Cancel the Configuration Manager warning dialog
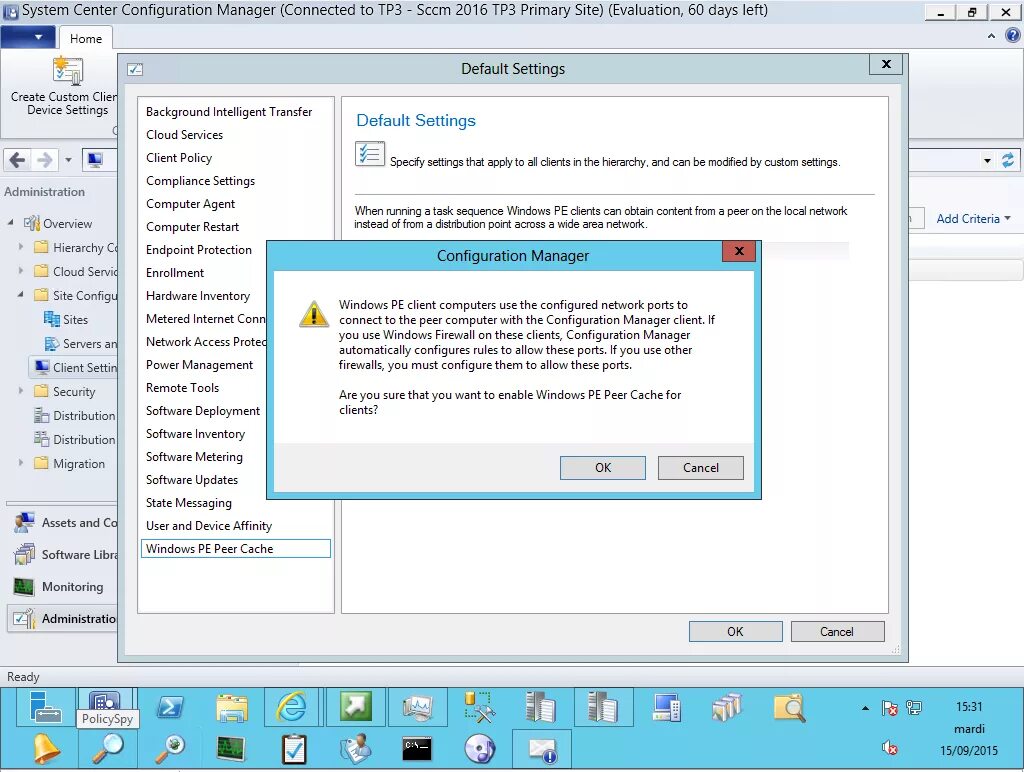 click(x=701, y=468)
